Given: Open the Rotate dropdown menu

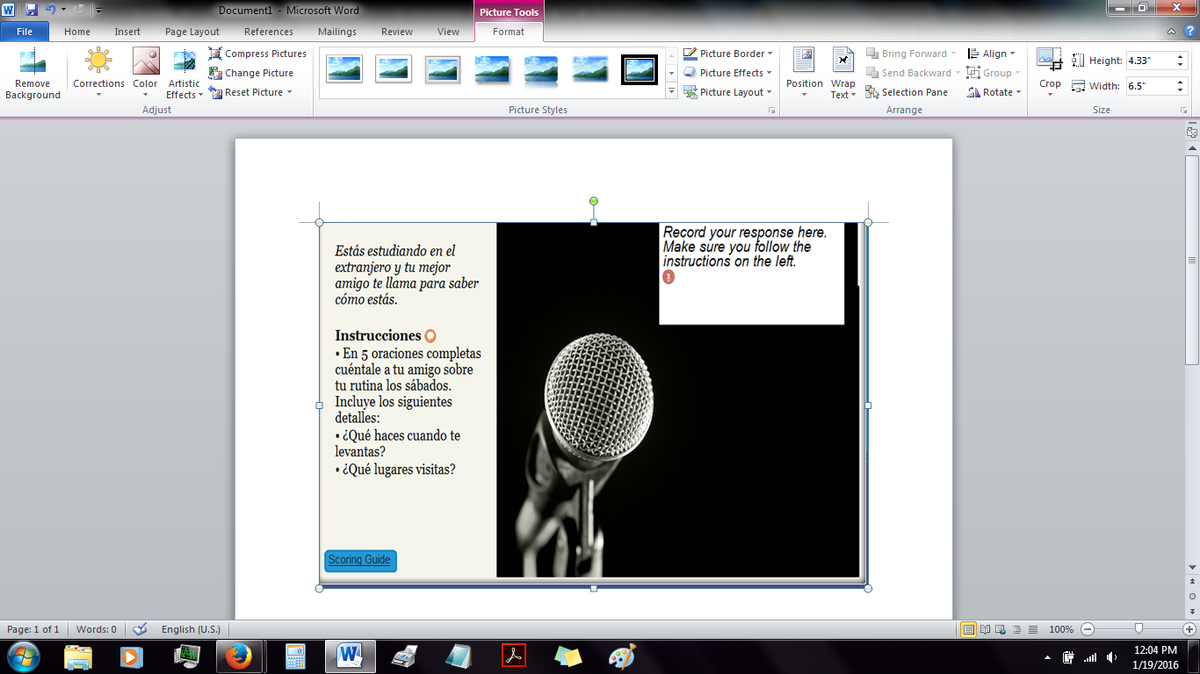Looking at the screenshot, I should tap(996, 92).
